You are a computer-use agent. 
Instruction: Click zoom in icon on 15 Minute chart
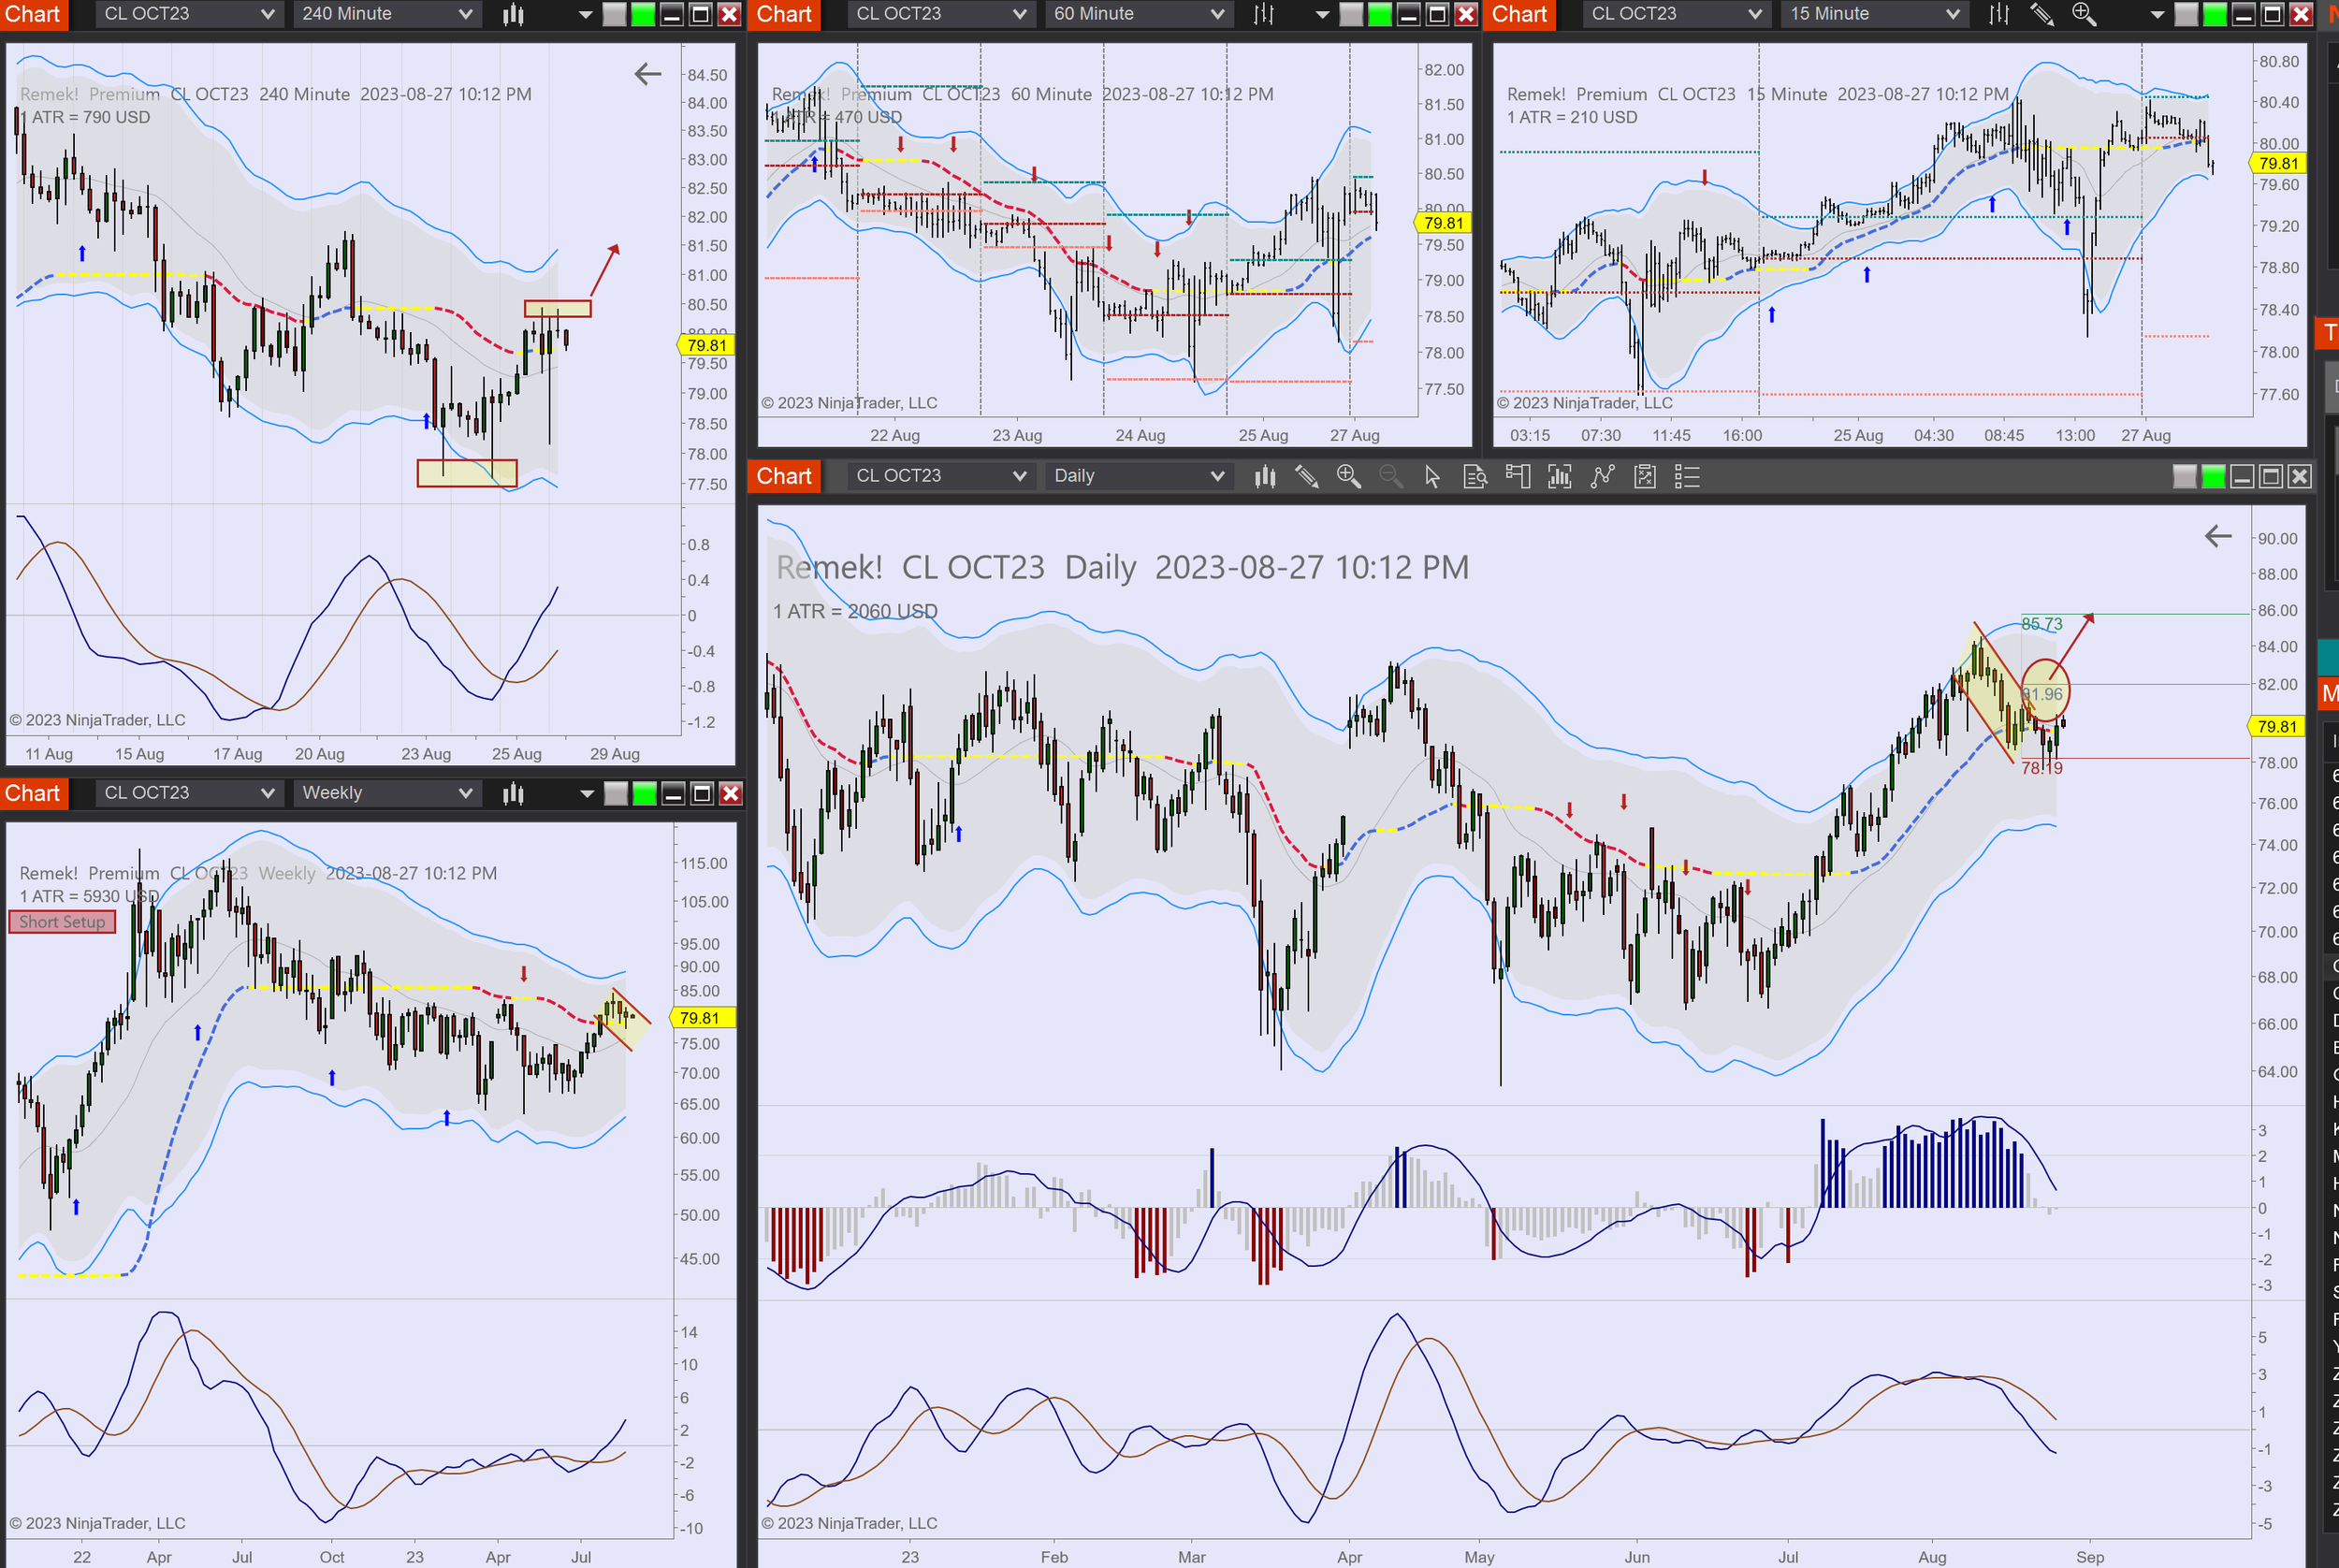point(2083,14)
